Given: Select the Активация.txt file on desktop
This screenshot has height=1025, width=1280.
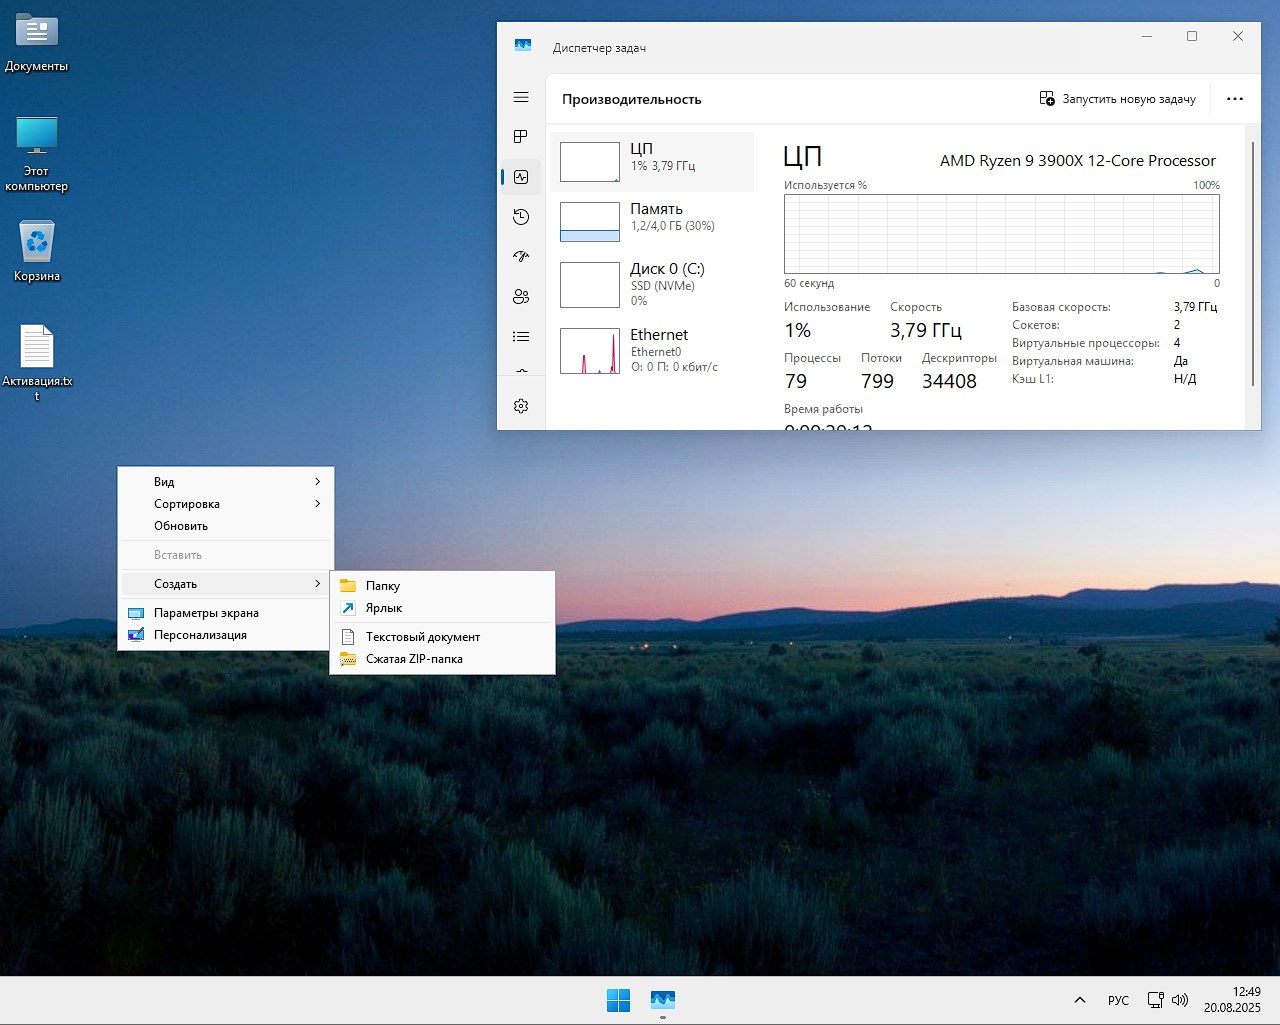Looking at the screenshot, I should 37,349.
